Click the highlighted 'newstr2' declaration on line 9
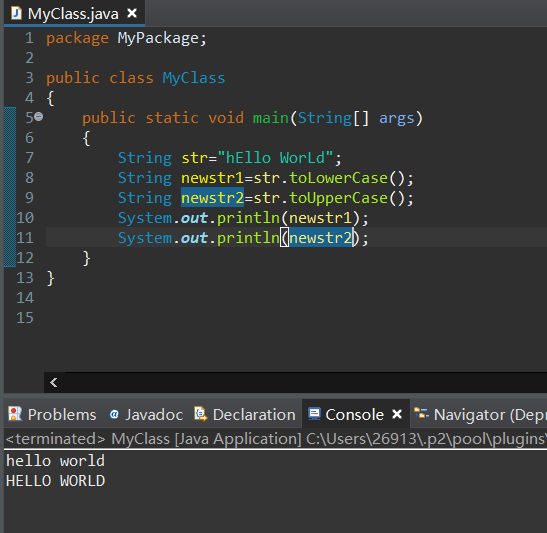 click(x=212, y=198)
